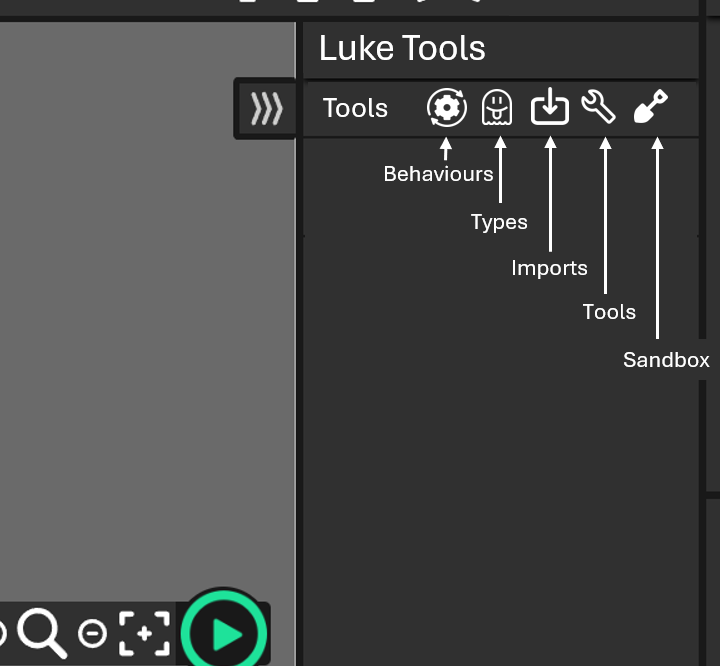Image resolution: width=720 pixels, height=666 pixels.
Task: Select the Types ghost icon
Action: (x=497, y=107)
